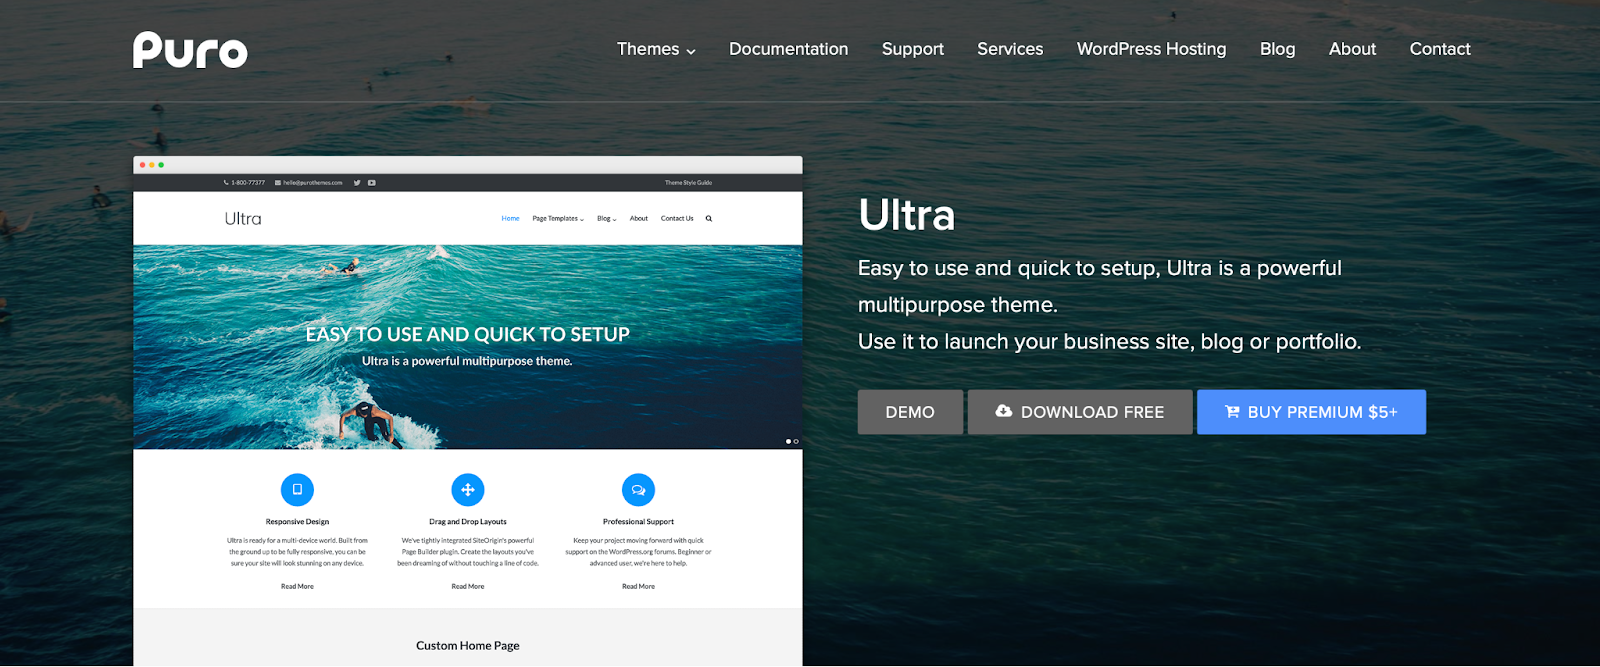Click Contact Us in preview navigation

coord(677,218)
